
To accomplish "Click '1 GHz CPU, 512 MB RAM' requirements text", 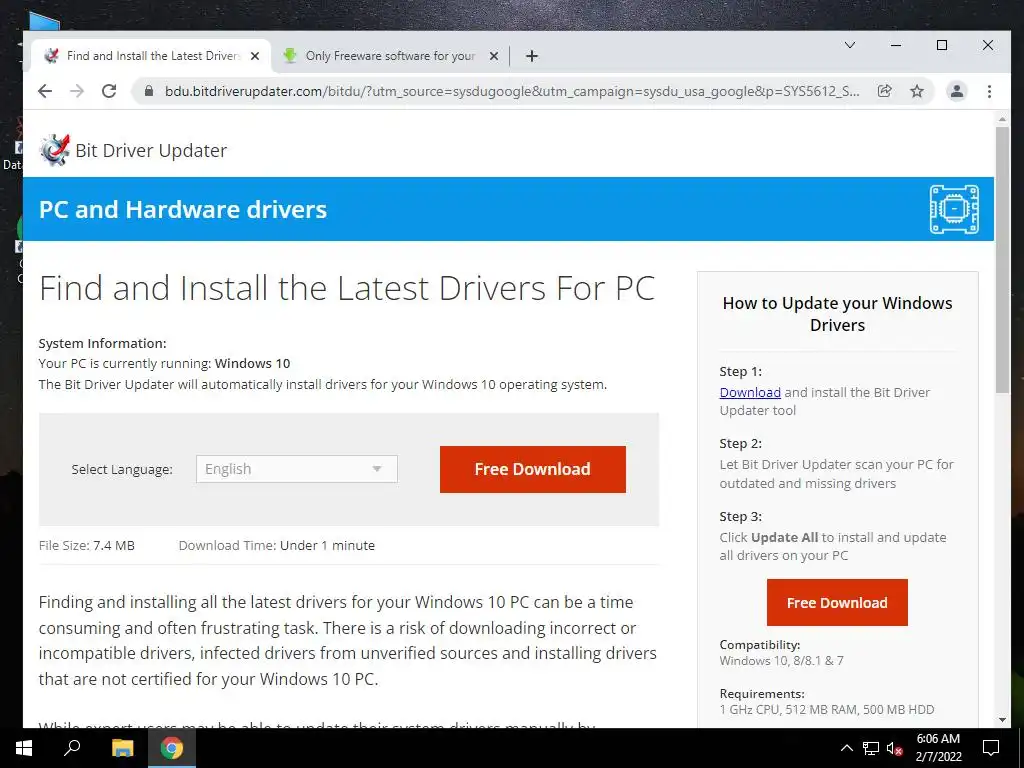I will click(x=827, y=710).
